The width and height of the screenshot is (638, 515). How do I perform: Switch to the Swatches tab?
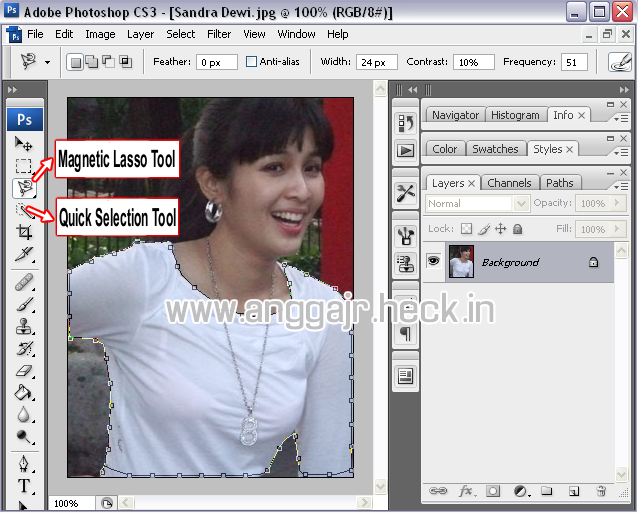495,149
